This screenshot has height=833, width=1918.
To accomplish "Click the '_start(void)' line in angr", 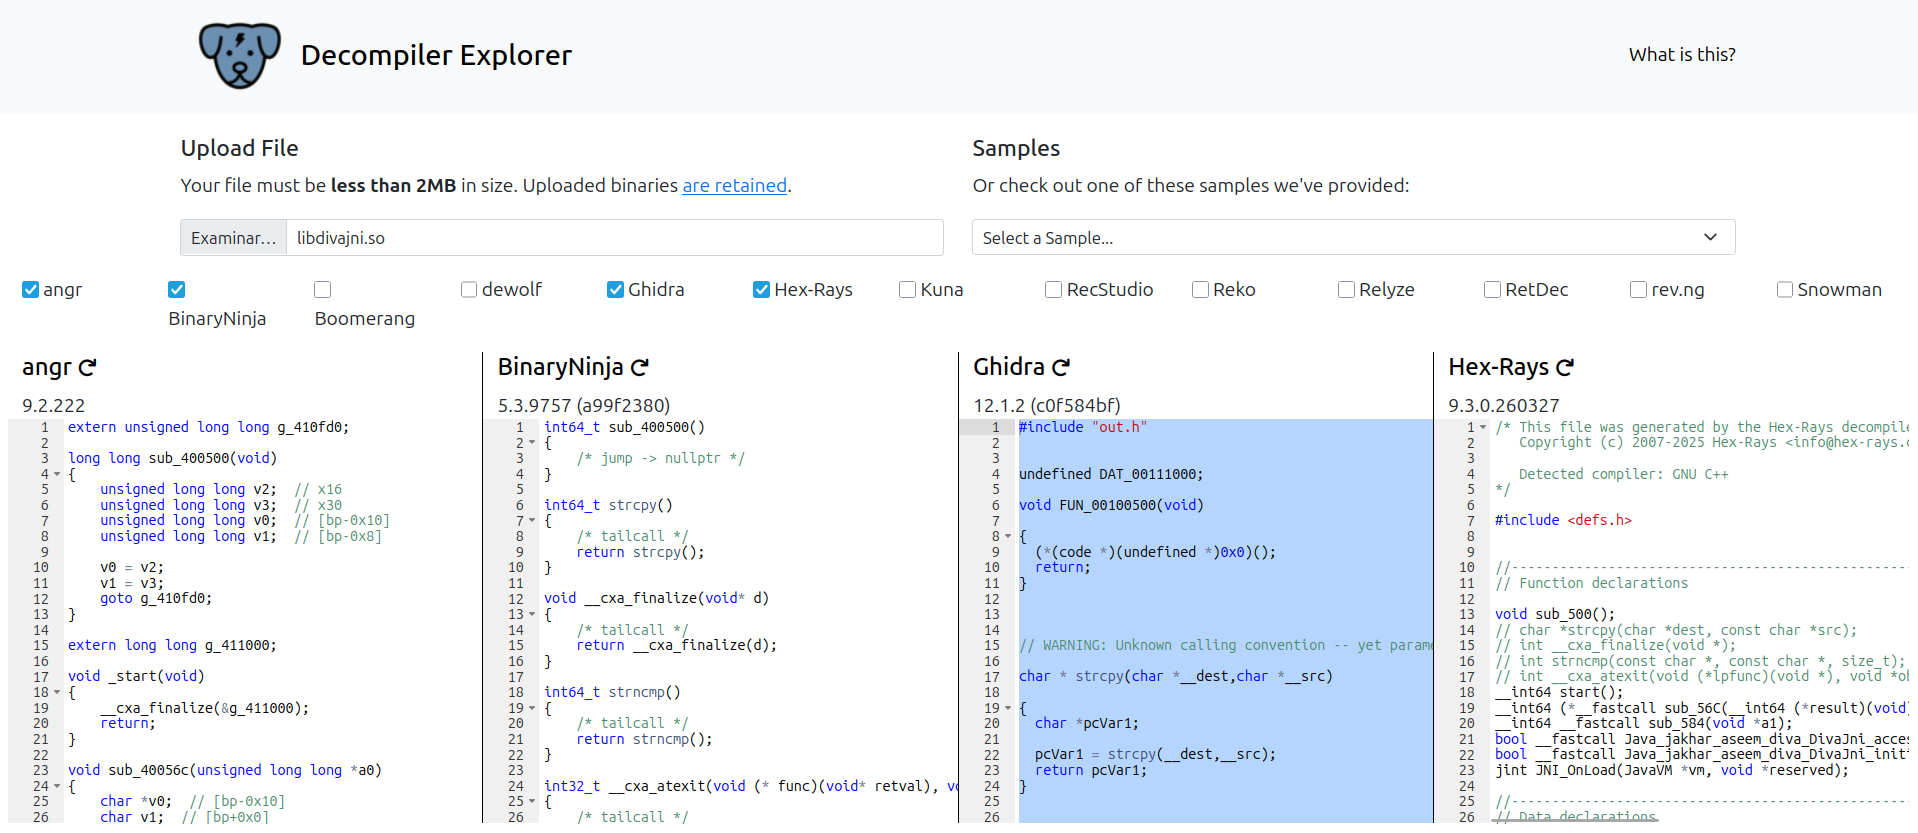I will (136, 677).
